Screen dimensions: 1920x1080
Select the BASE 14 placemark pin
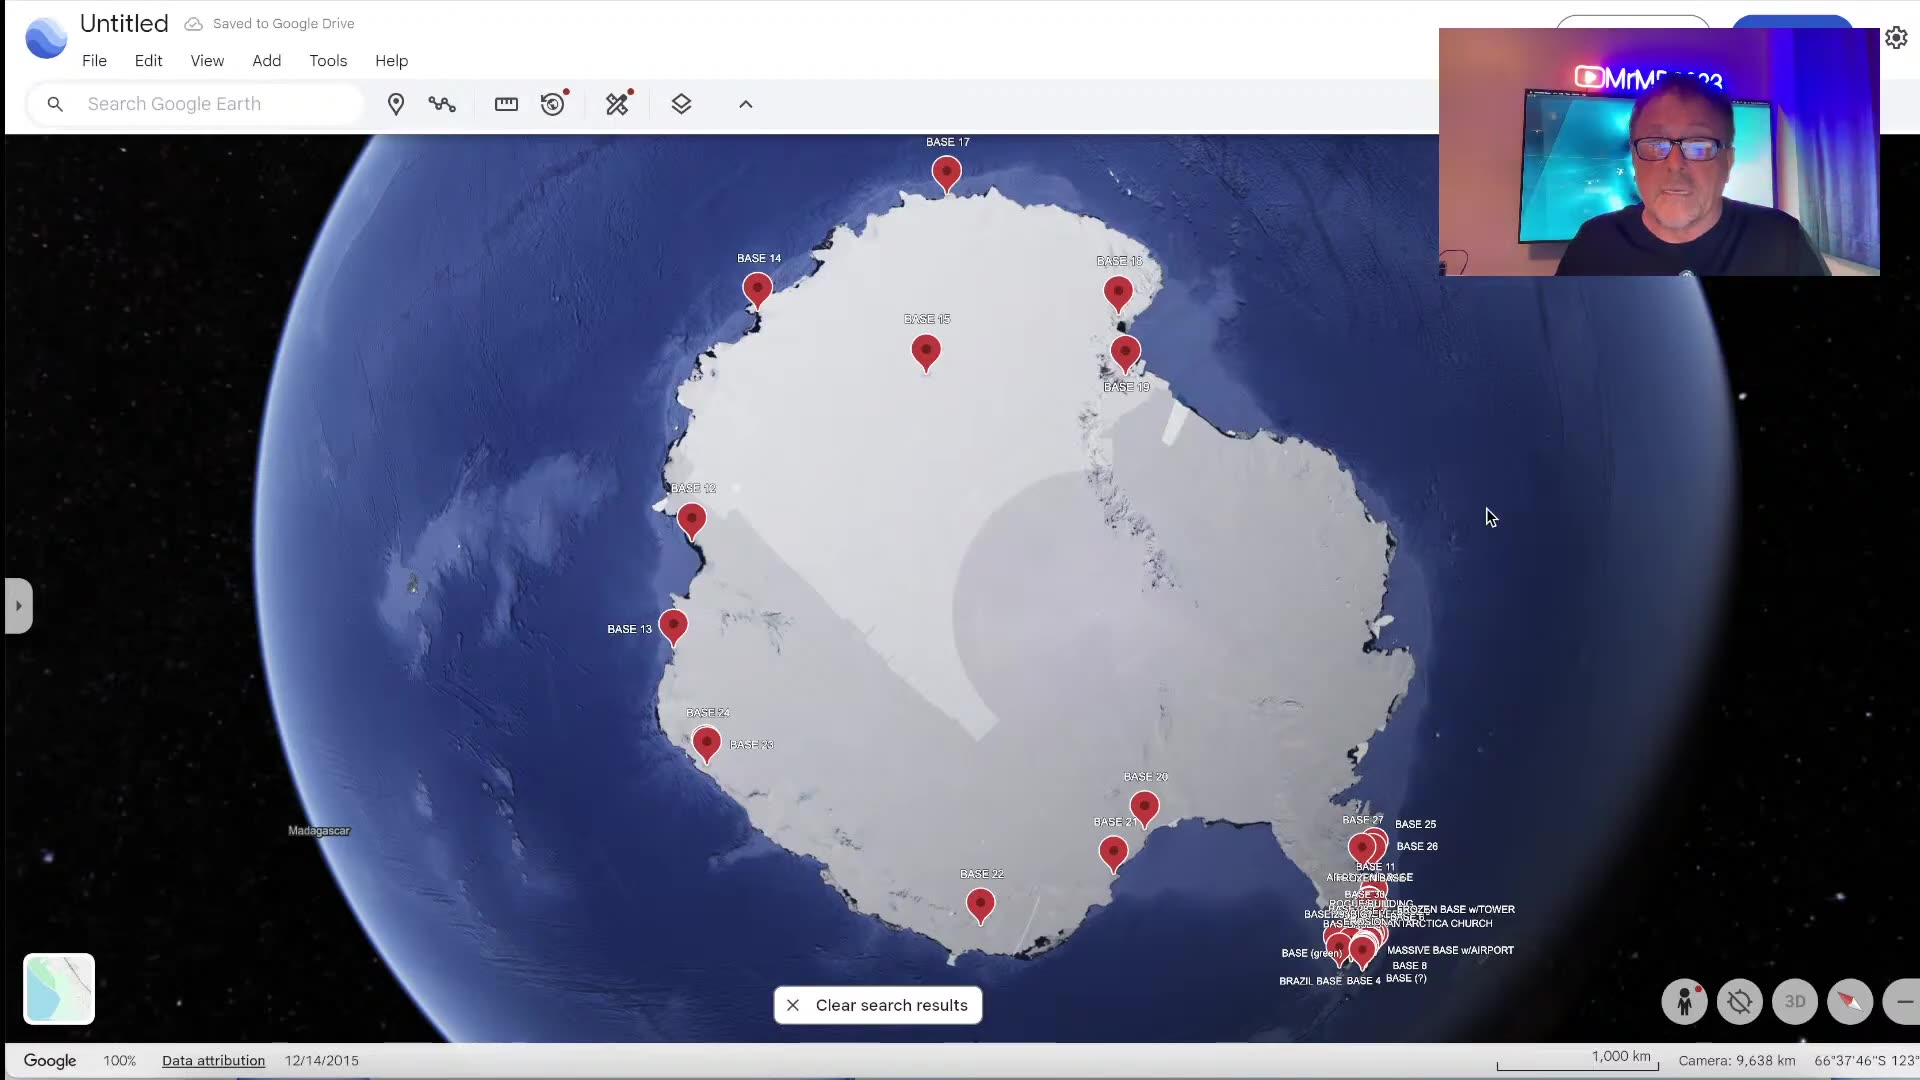[x=758, y=291]
